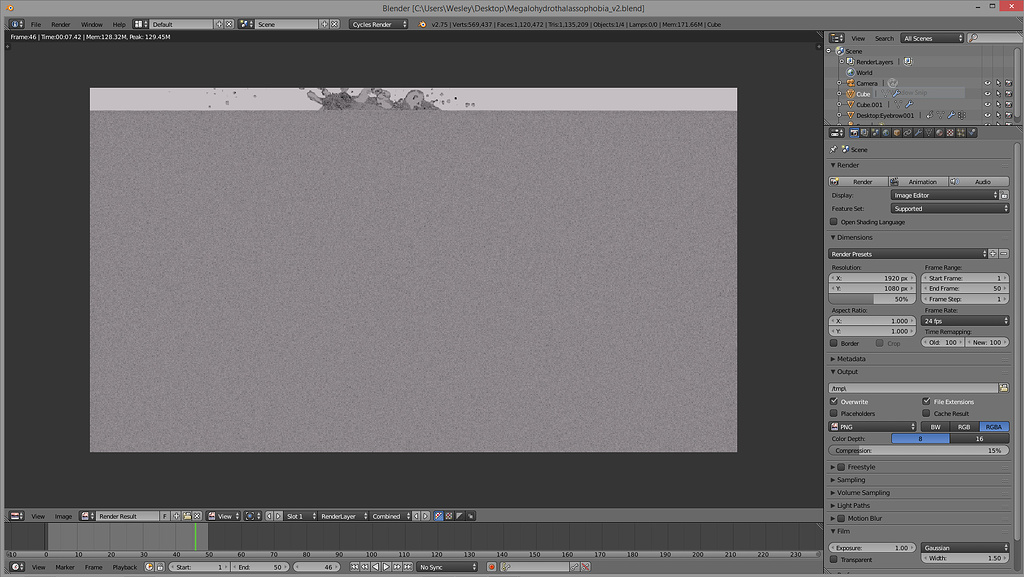Open the Render properties tab (camera icon)
1024x577 pixels.
(854, 133)
